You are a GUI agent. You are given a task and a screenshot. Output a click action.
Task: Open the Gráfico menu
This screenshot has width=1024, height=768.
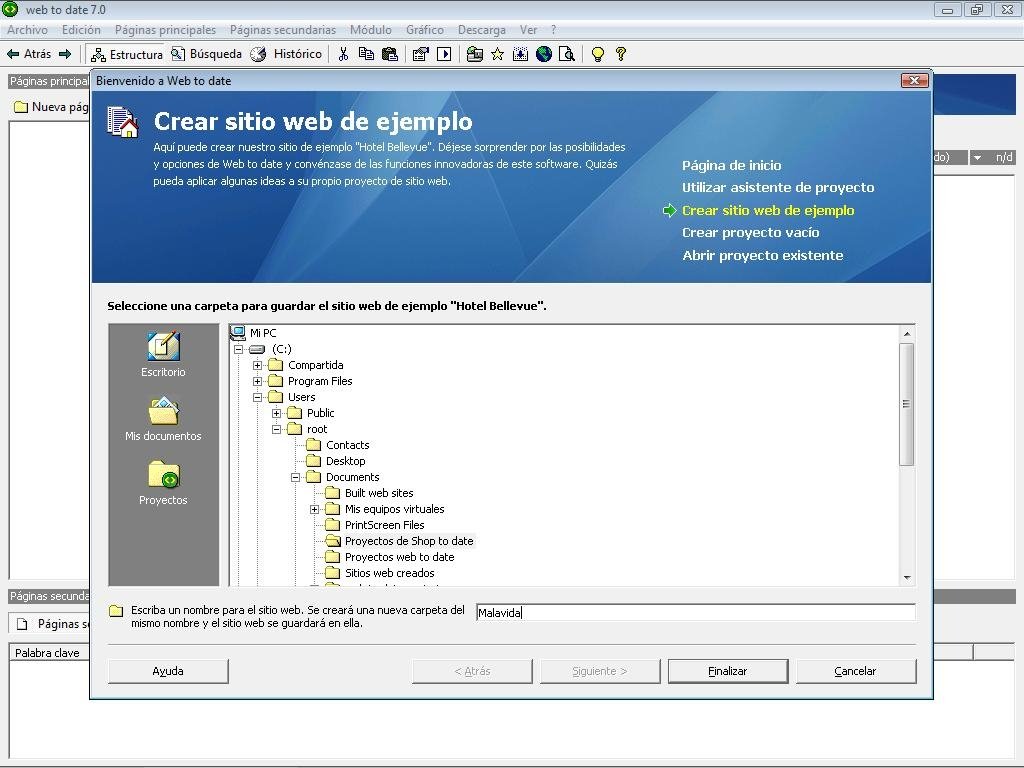pos(424,30)
